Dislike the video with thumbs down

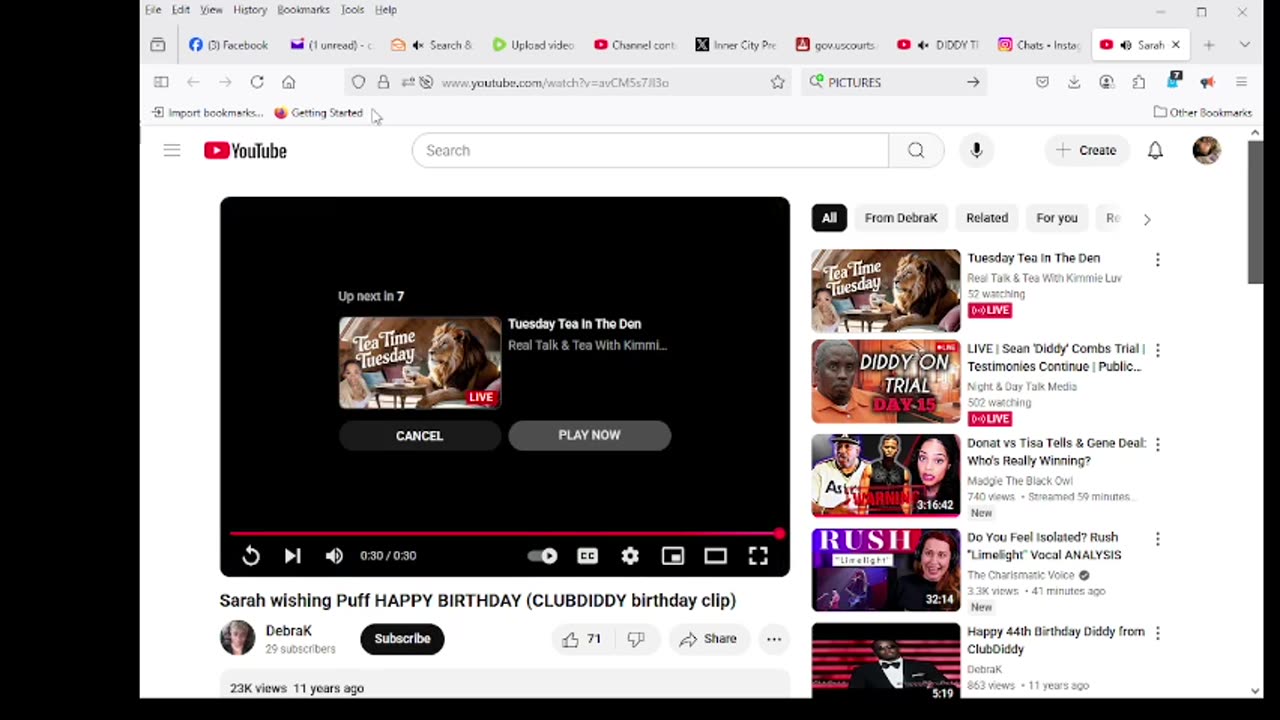point(636,639)
